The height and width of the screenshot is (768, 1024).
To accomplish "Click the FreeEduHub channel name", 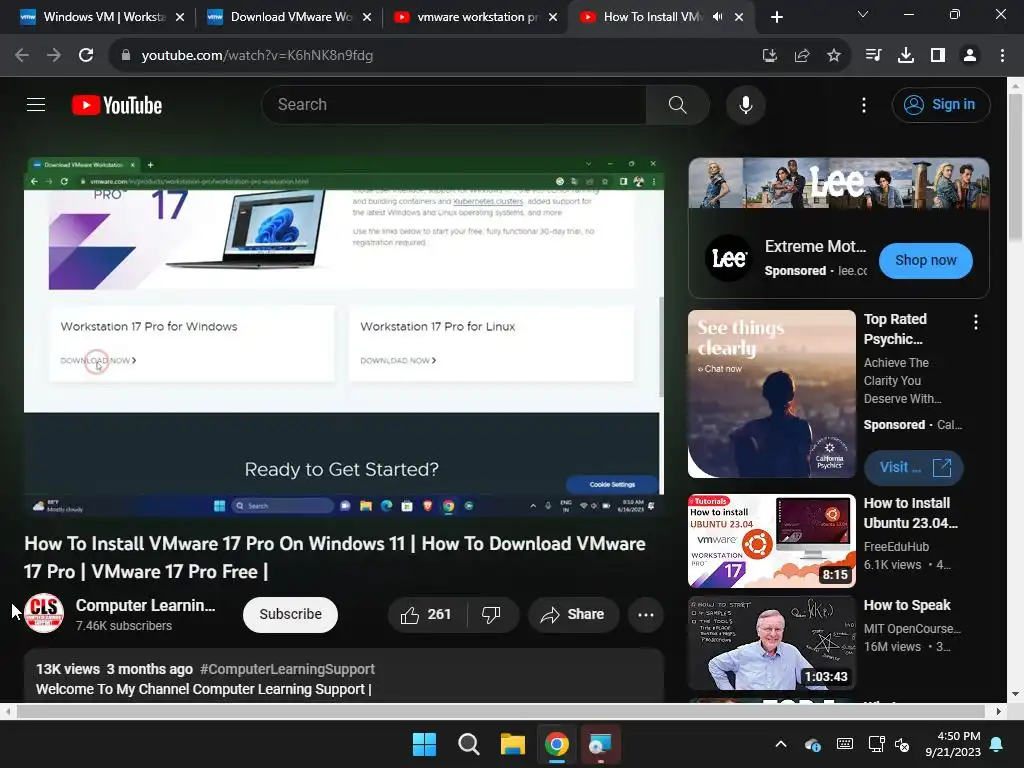I will pyautogui.click(x=896, y=547).
